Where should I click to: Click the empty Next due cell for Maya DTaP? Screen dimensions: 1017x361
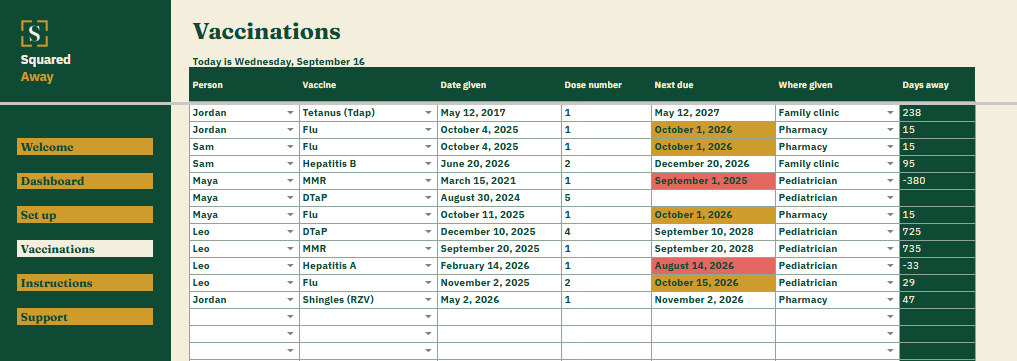713,198
